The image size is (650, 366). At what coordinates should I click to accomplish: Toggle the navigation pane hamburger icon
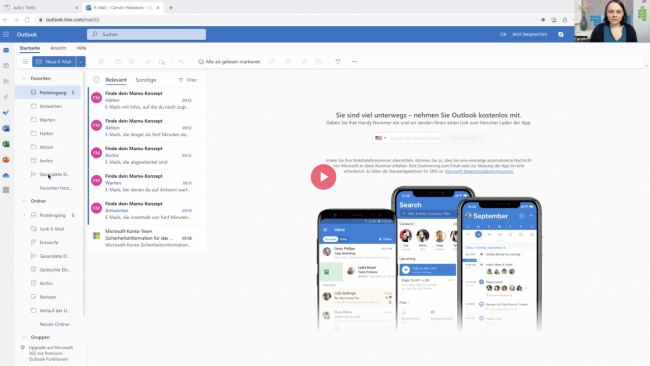tap(25, 61)
